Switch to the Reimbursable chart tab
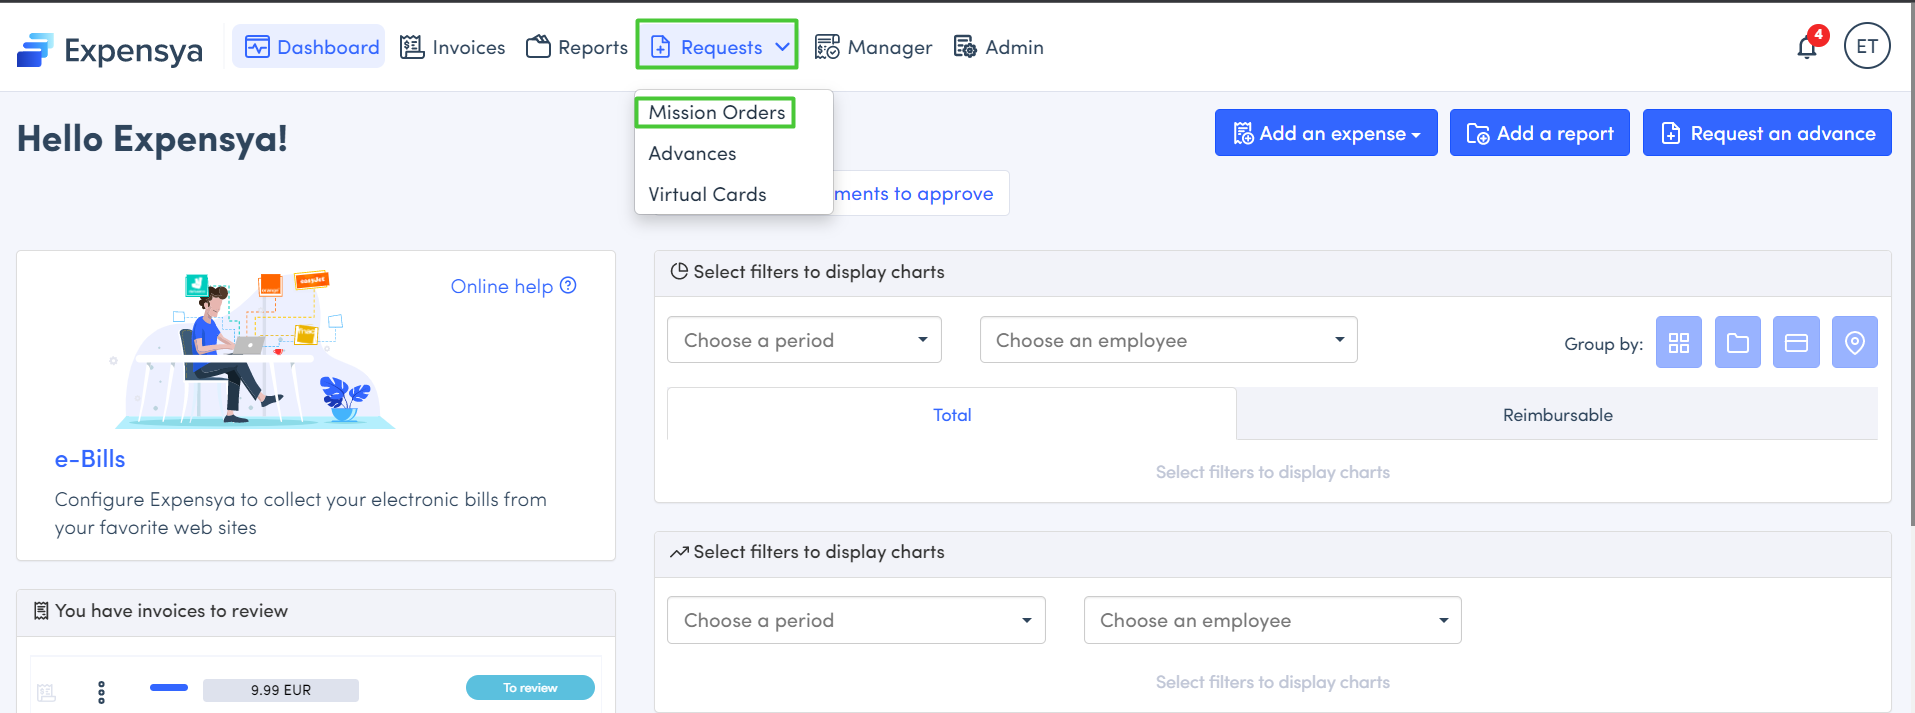This screenshot has height=713, width=1915. tap(1557, 414)
